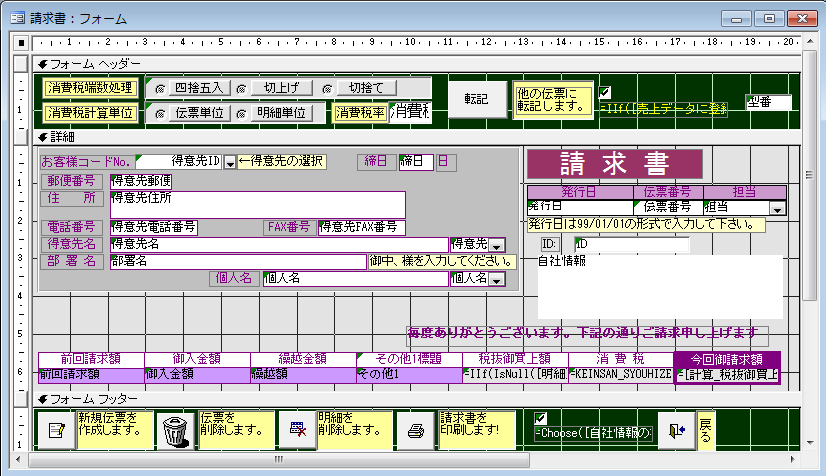Select the 明細を削除します label
Image resolution: width=826 pixels, height=476 pixels.
(355, 430)
